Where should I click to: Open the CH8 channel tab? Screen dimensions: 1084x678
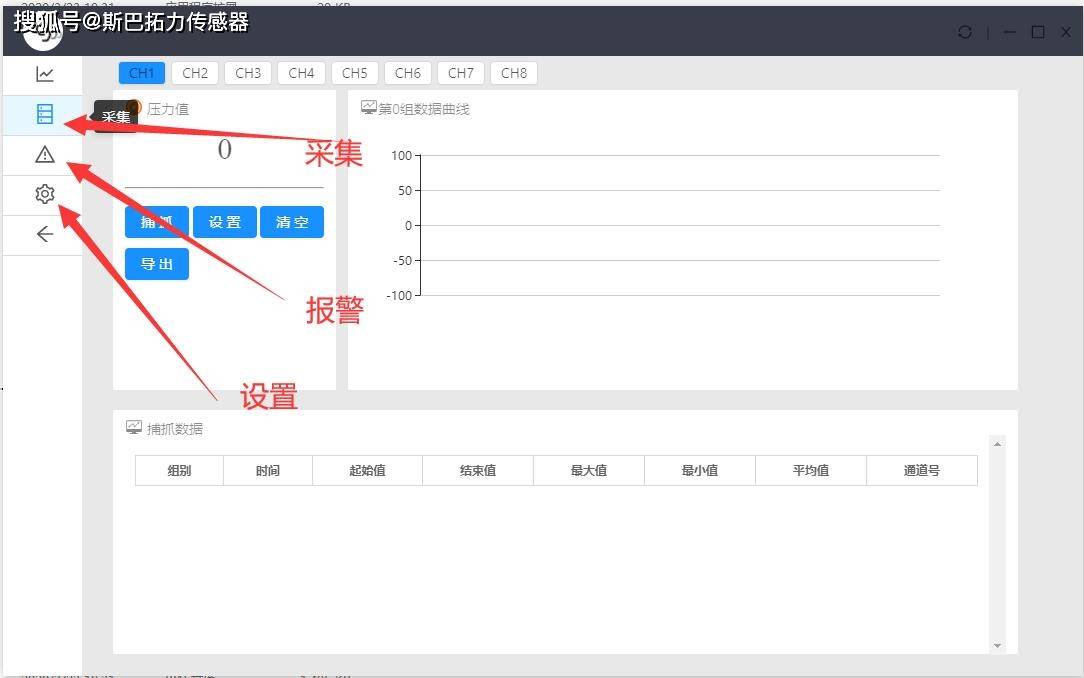[x=514, y=73]
